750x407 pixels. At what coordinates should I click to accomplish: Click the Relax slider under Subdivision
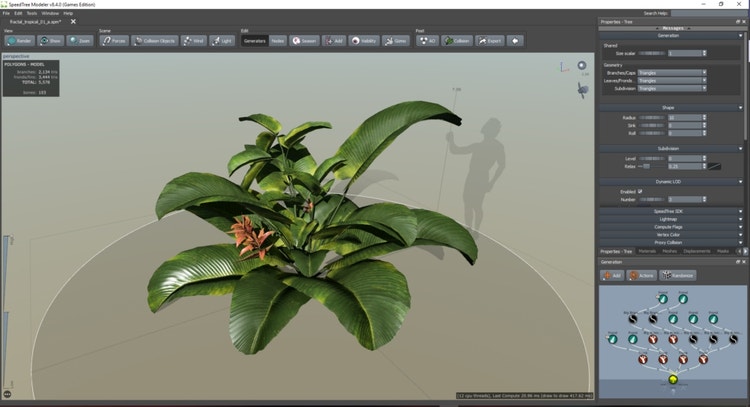click(651, 166)
